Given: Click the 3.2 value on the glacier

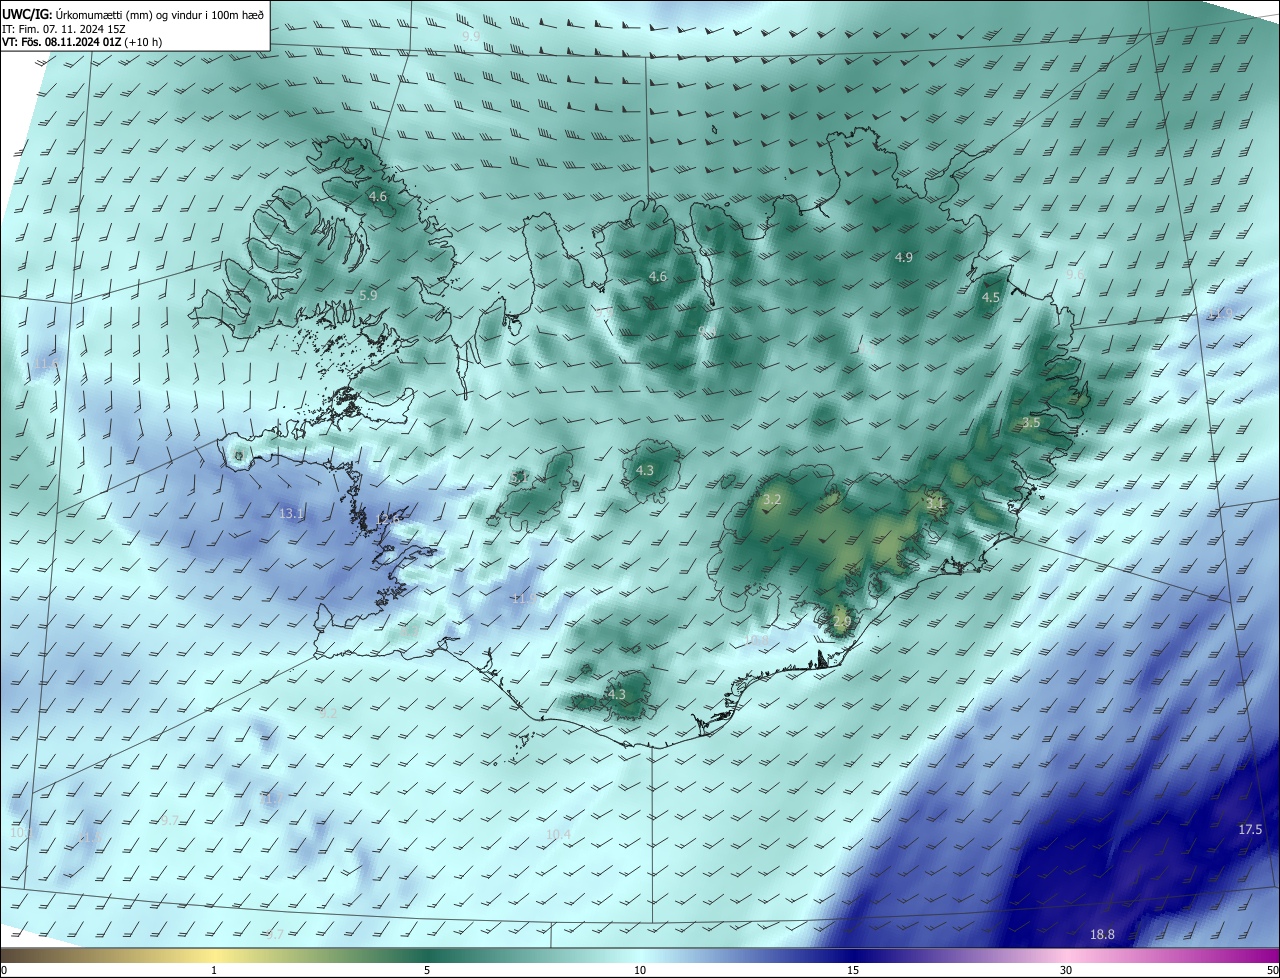Looking at the screenshot, I should 772,498.
